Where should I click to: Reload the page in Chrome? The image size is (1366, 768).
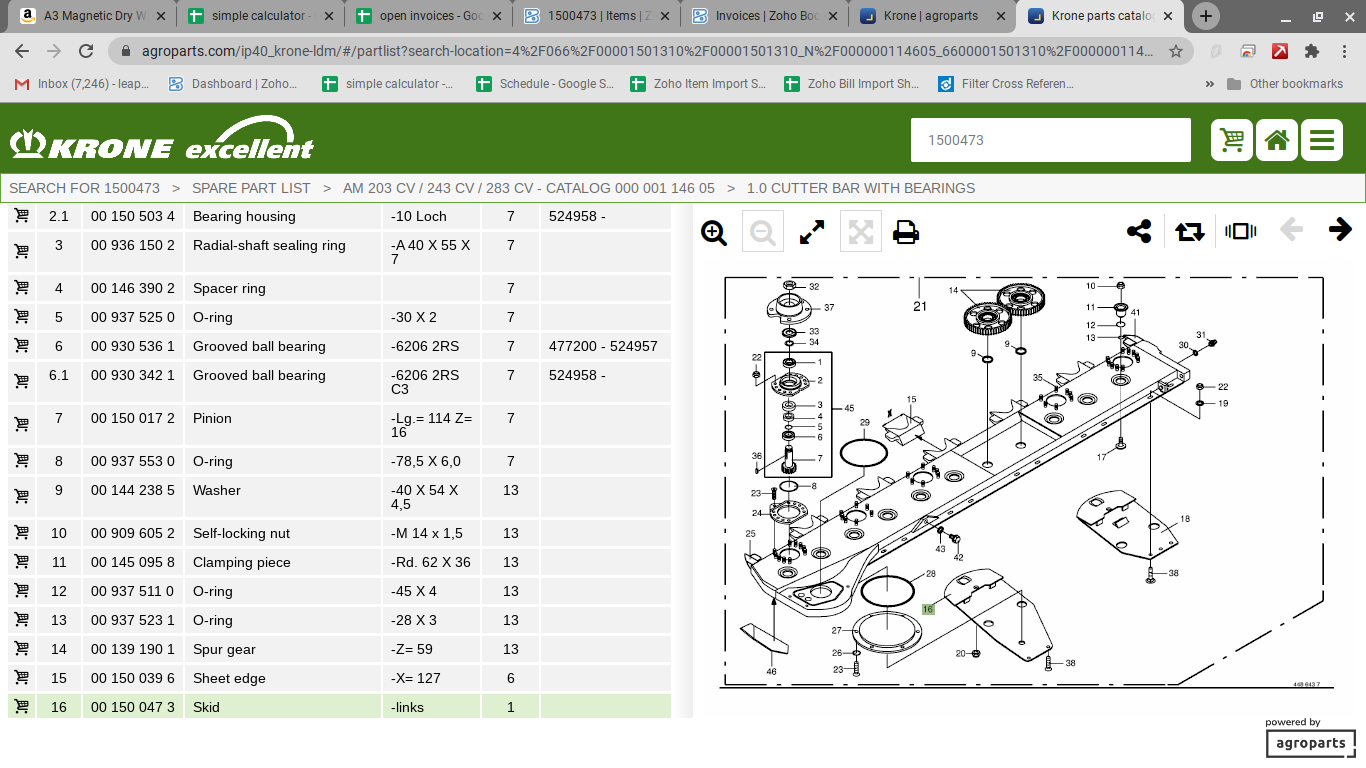(86, 51)
